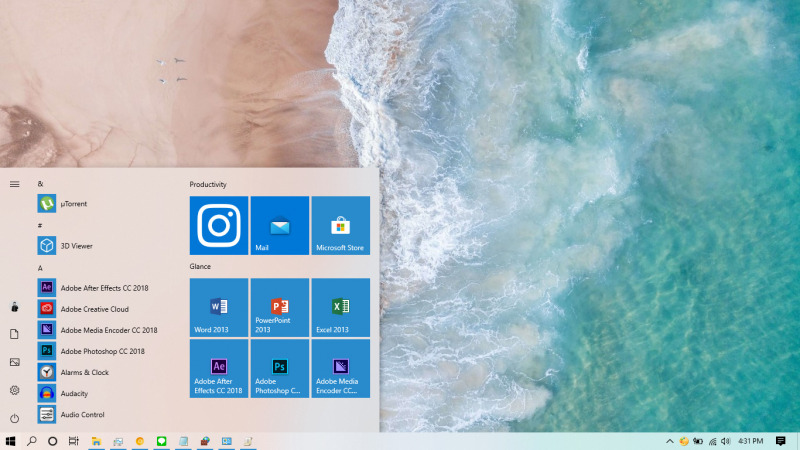Open Task View on the taskbar
Screen dimensions: 800x450
point(73,441)
